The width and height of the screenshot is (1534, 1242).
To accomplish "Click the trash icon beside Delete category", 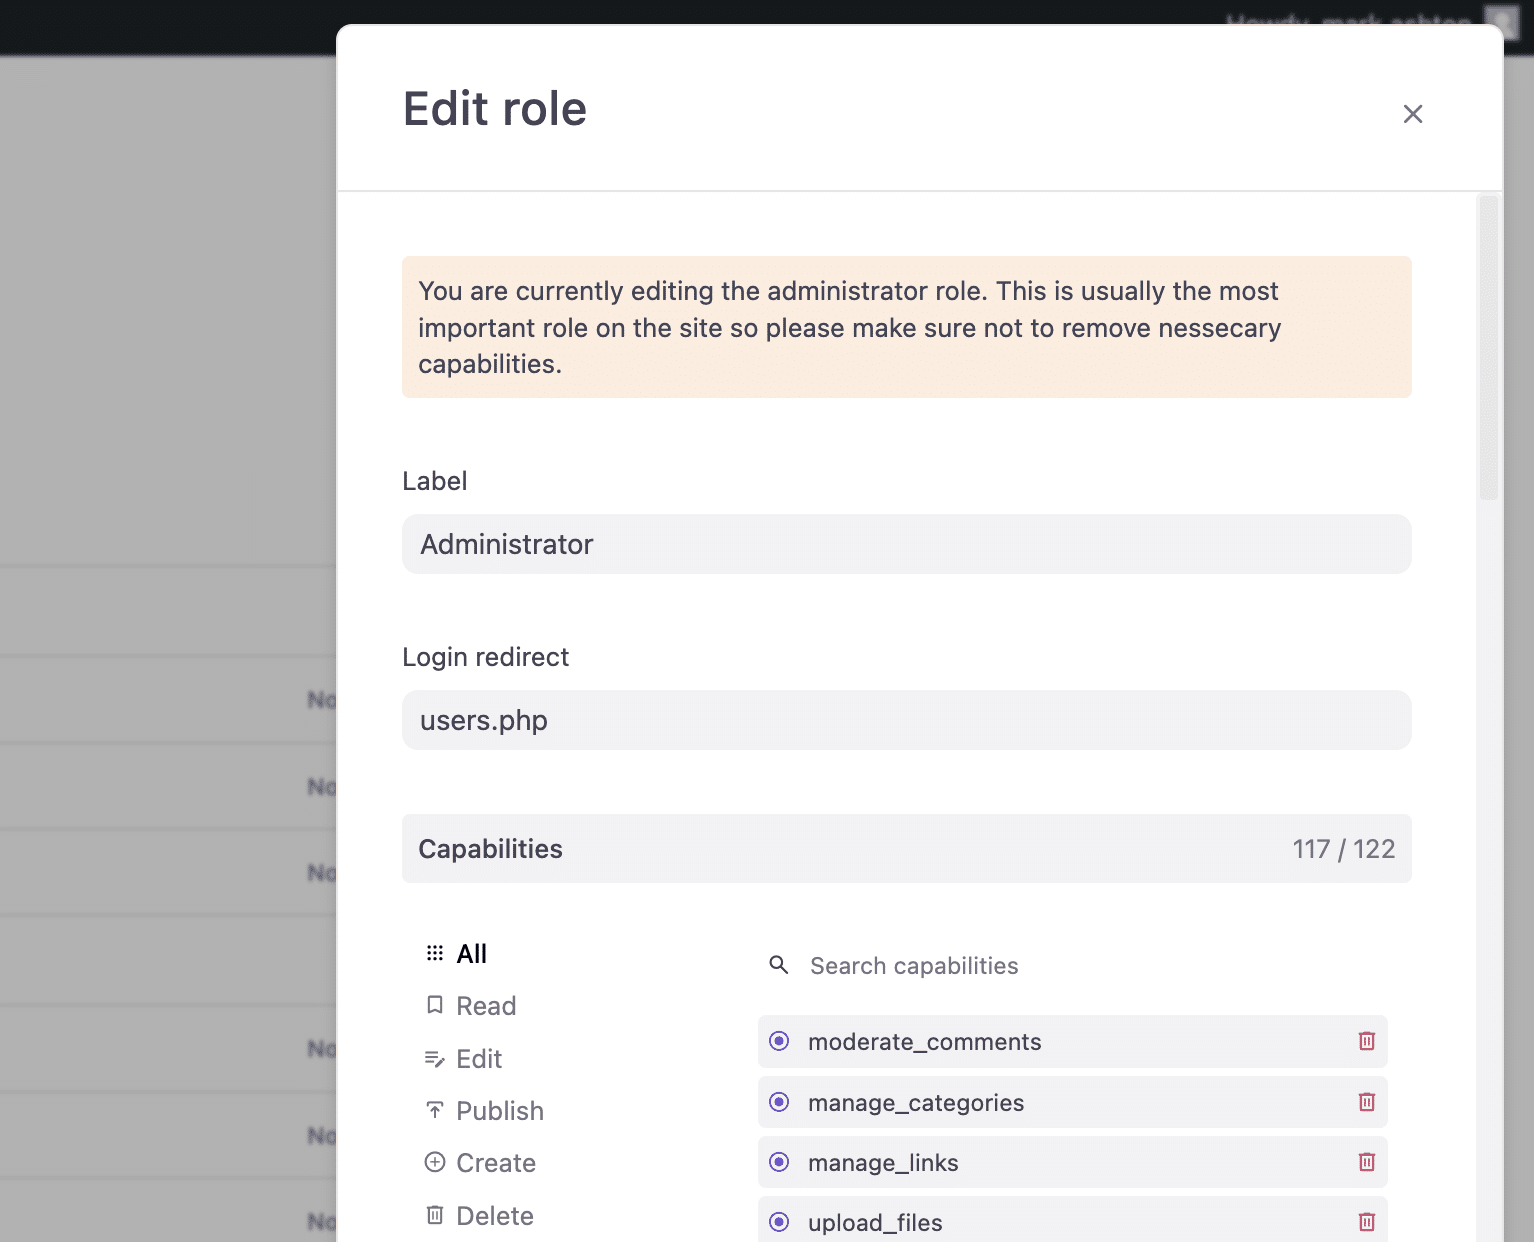I will 435,1215.
